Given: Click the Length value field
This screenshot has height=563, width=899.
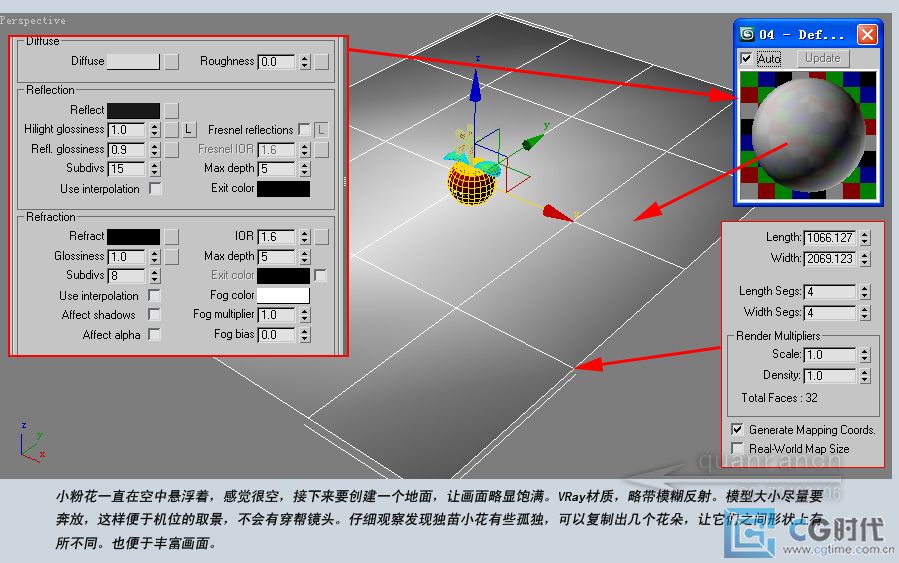Looking at the screenshot, I should (829, 237).
